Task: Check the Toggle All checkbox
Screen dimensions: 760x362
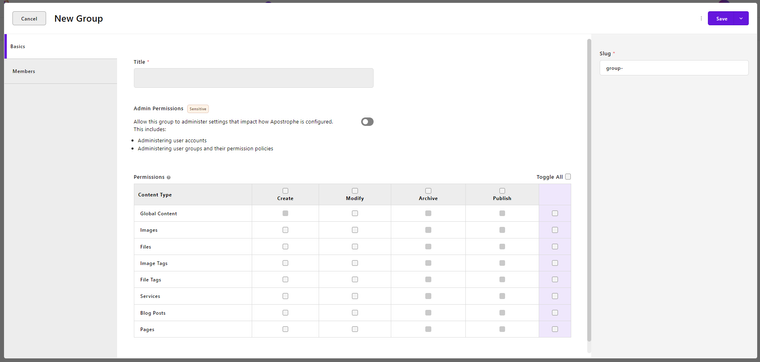Action: [568, 177]
